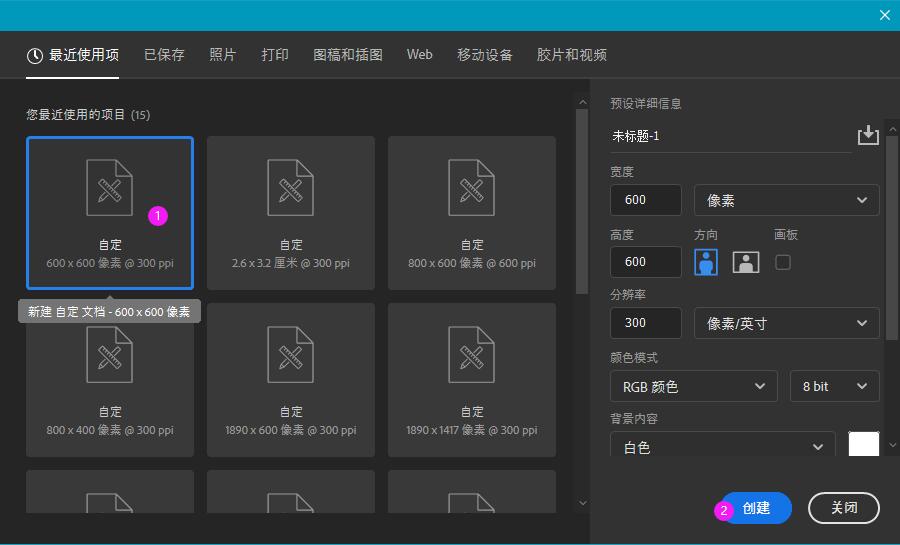Click the 创建 button
Viewport: 900px width, 545px height.
(756, 508)
